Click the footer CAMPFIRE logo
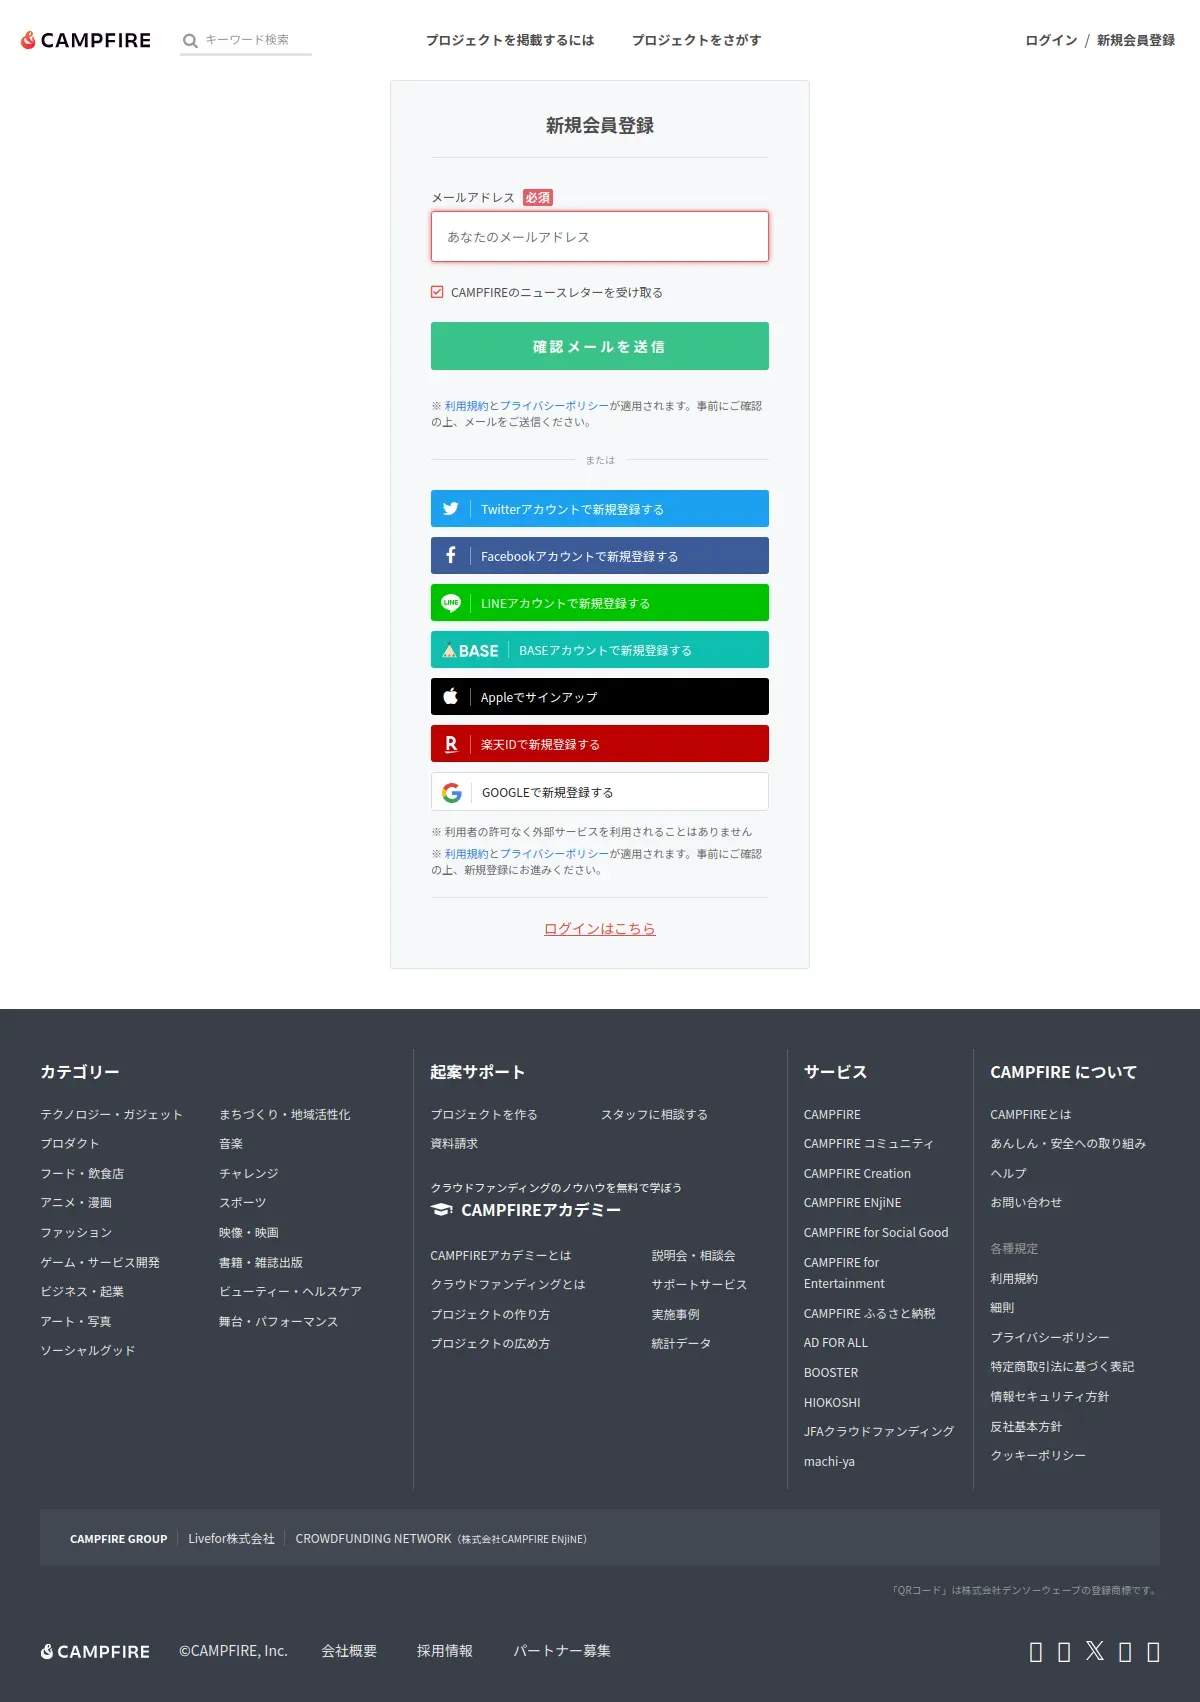Viewport: 1200px width, 1702px height. (95, 1652)
